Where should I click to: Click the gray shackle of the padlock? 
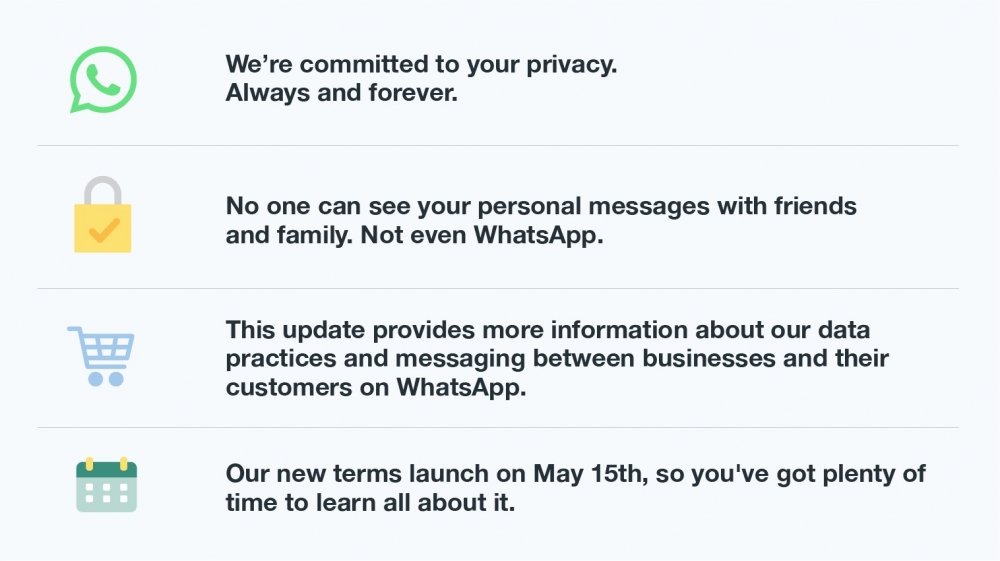coord(103,191)
